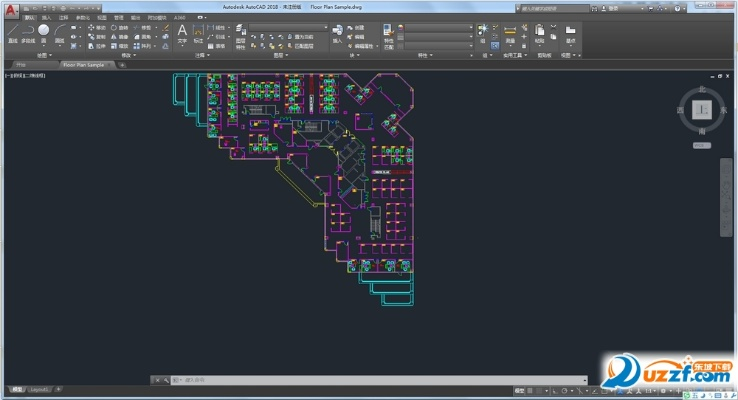The width and height of the screenshot is (738, 400).
Task: Expand the Draw (绘图) panel flyout
Action: [x=42, y=56]
